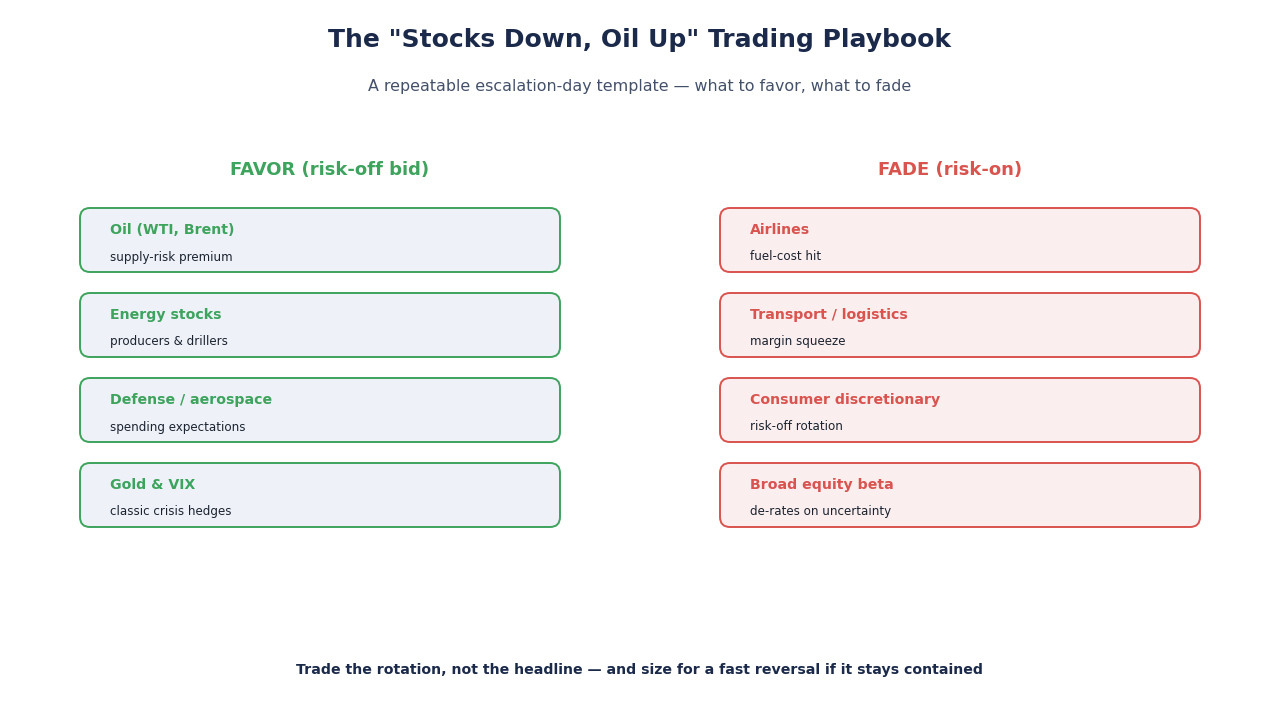
Task: Click the FAVOR (risk-off bid) heading
Action: (329, 170)
